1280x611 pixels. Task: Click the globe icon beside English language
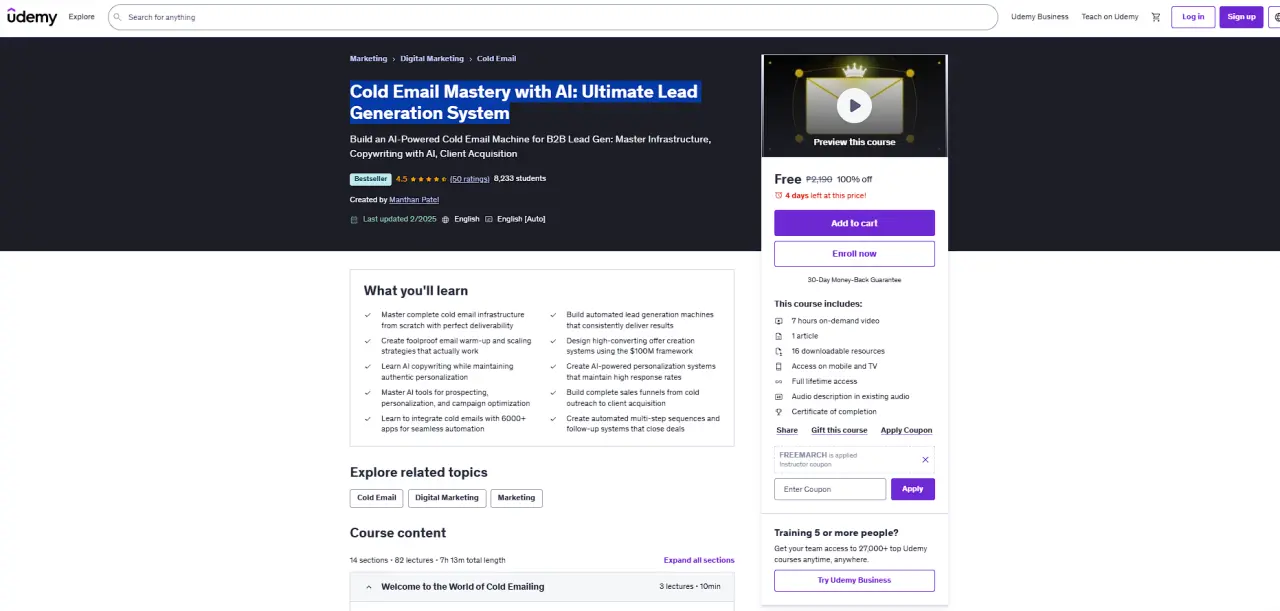click(x=445, y=219)
